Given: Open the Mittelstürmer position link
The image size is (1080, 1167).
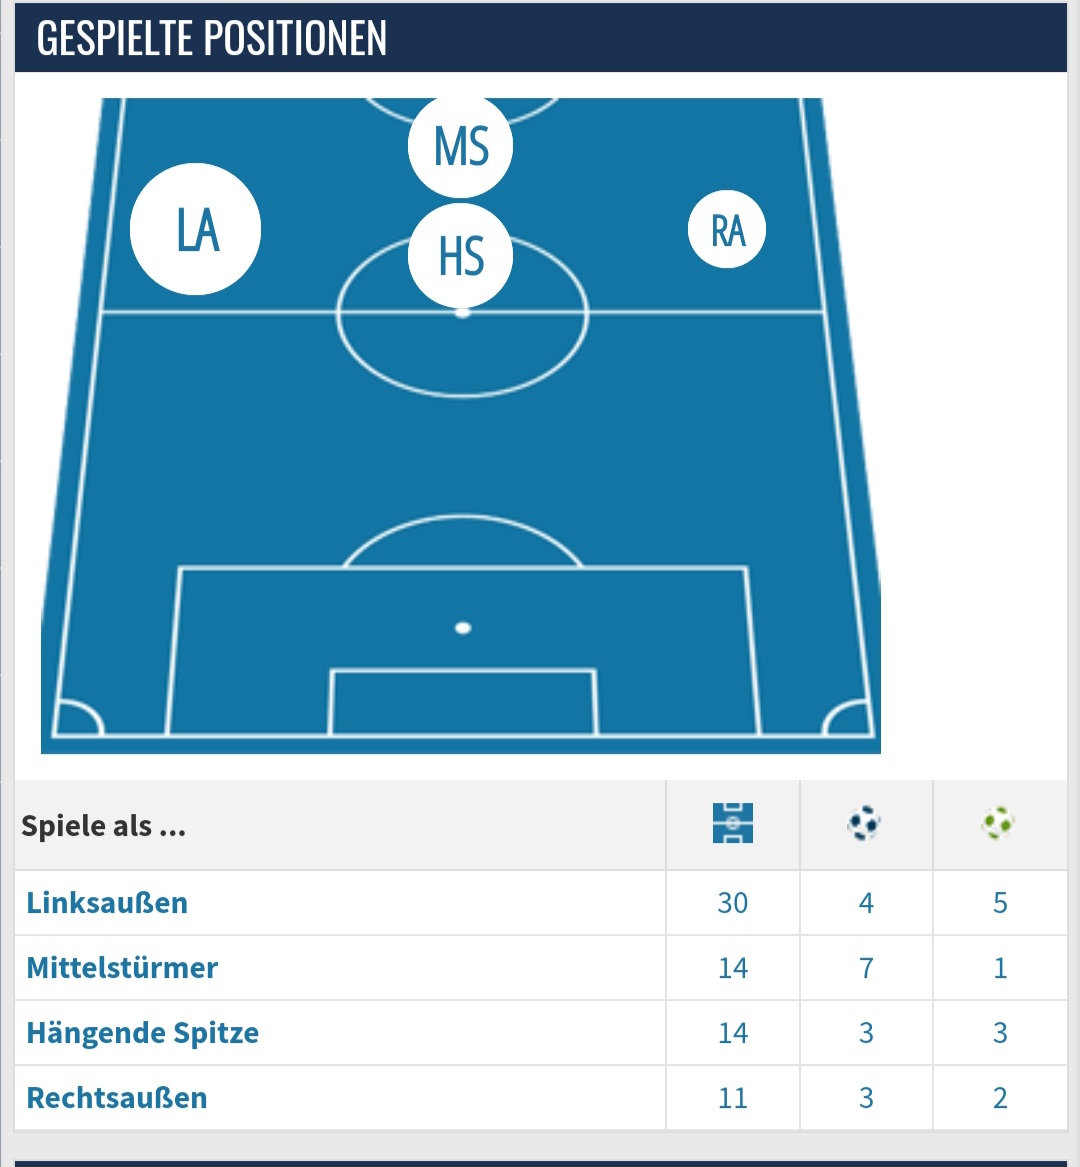Looking at the screenshot, I should pyautogui.click(x=122, y=968).
